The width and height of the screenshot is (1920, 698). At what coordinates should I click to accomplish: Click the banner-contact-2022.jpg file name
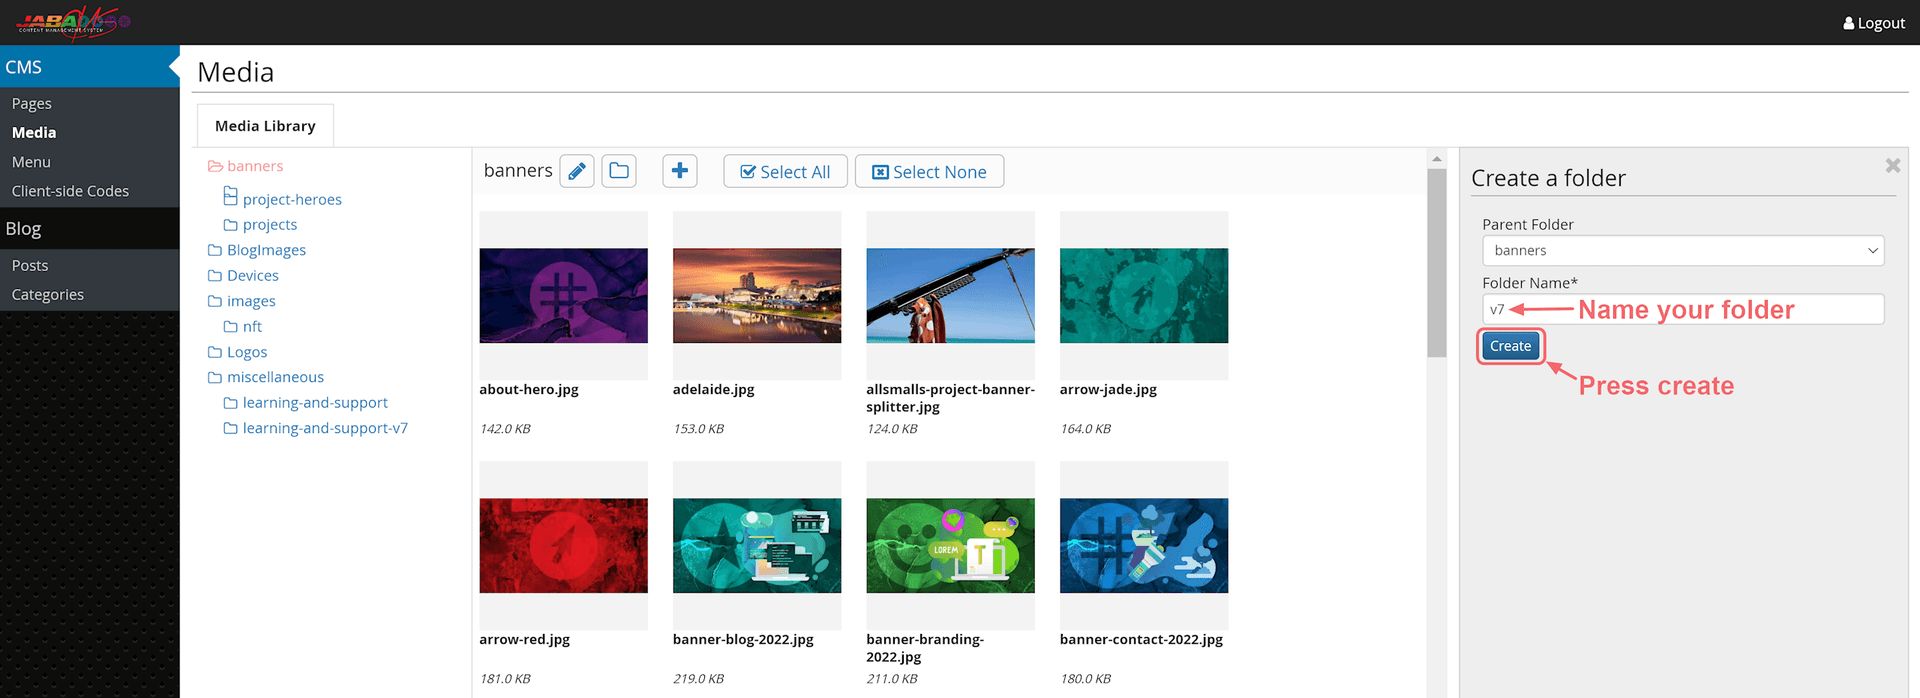pyautogui.click(x=1141, y=640)
